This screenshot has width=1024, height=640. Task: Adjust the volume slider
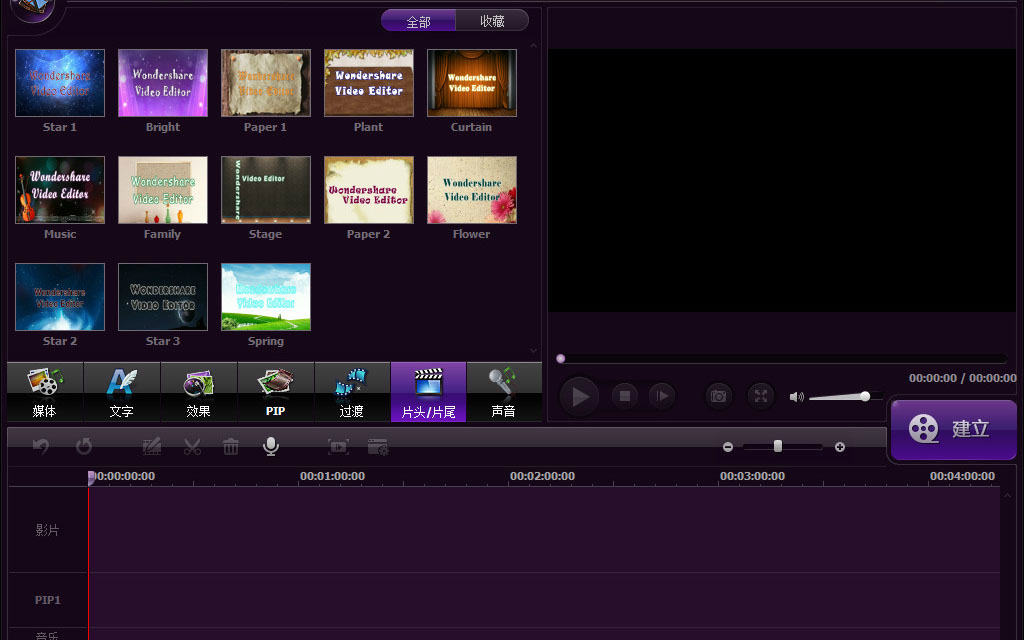point(846,396)
